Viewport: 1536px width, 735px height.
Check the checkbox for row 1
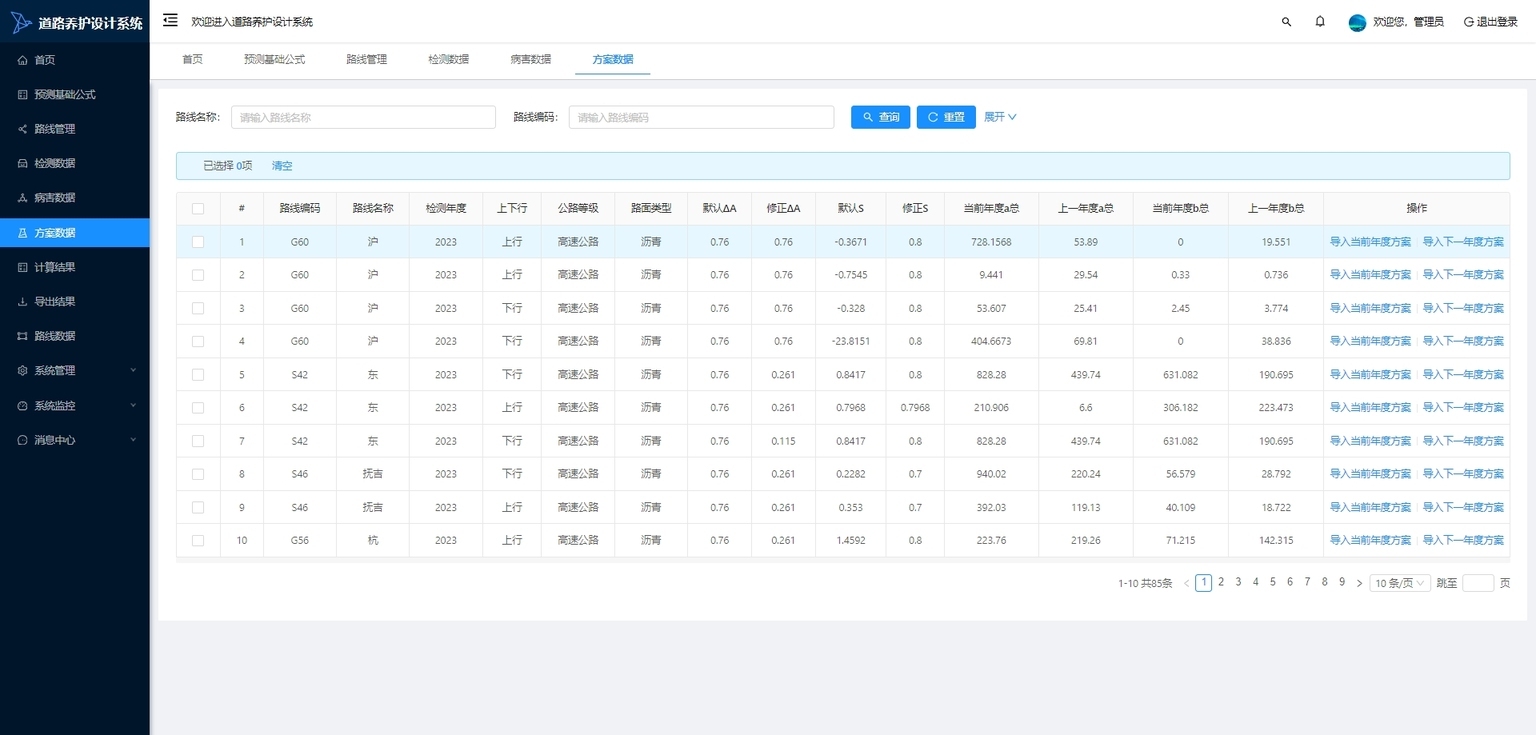(198, 242)
